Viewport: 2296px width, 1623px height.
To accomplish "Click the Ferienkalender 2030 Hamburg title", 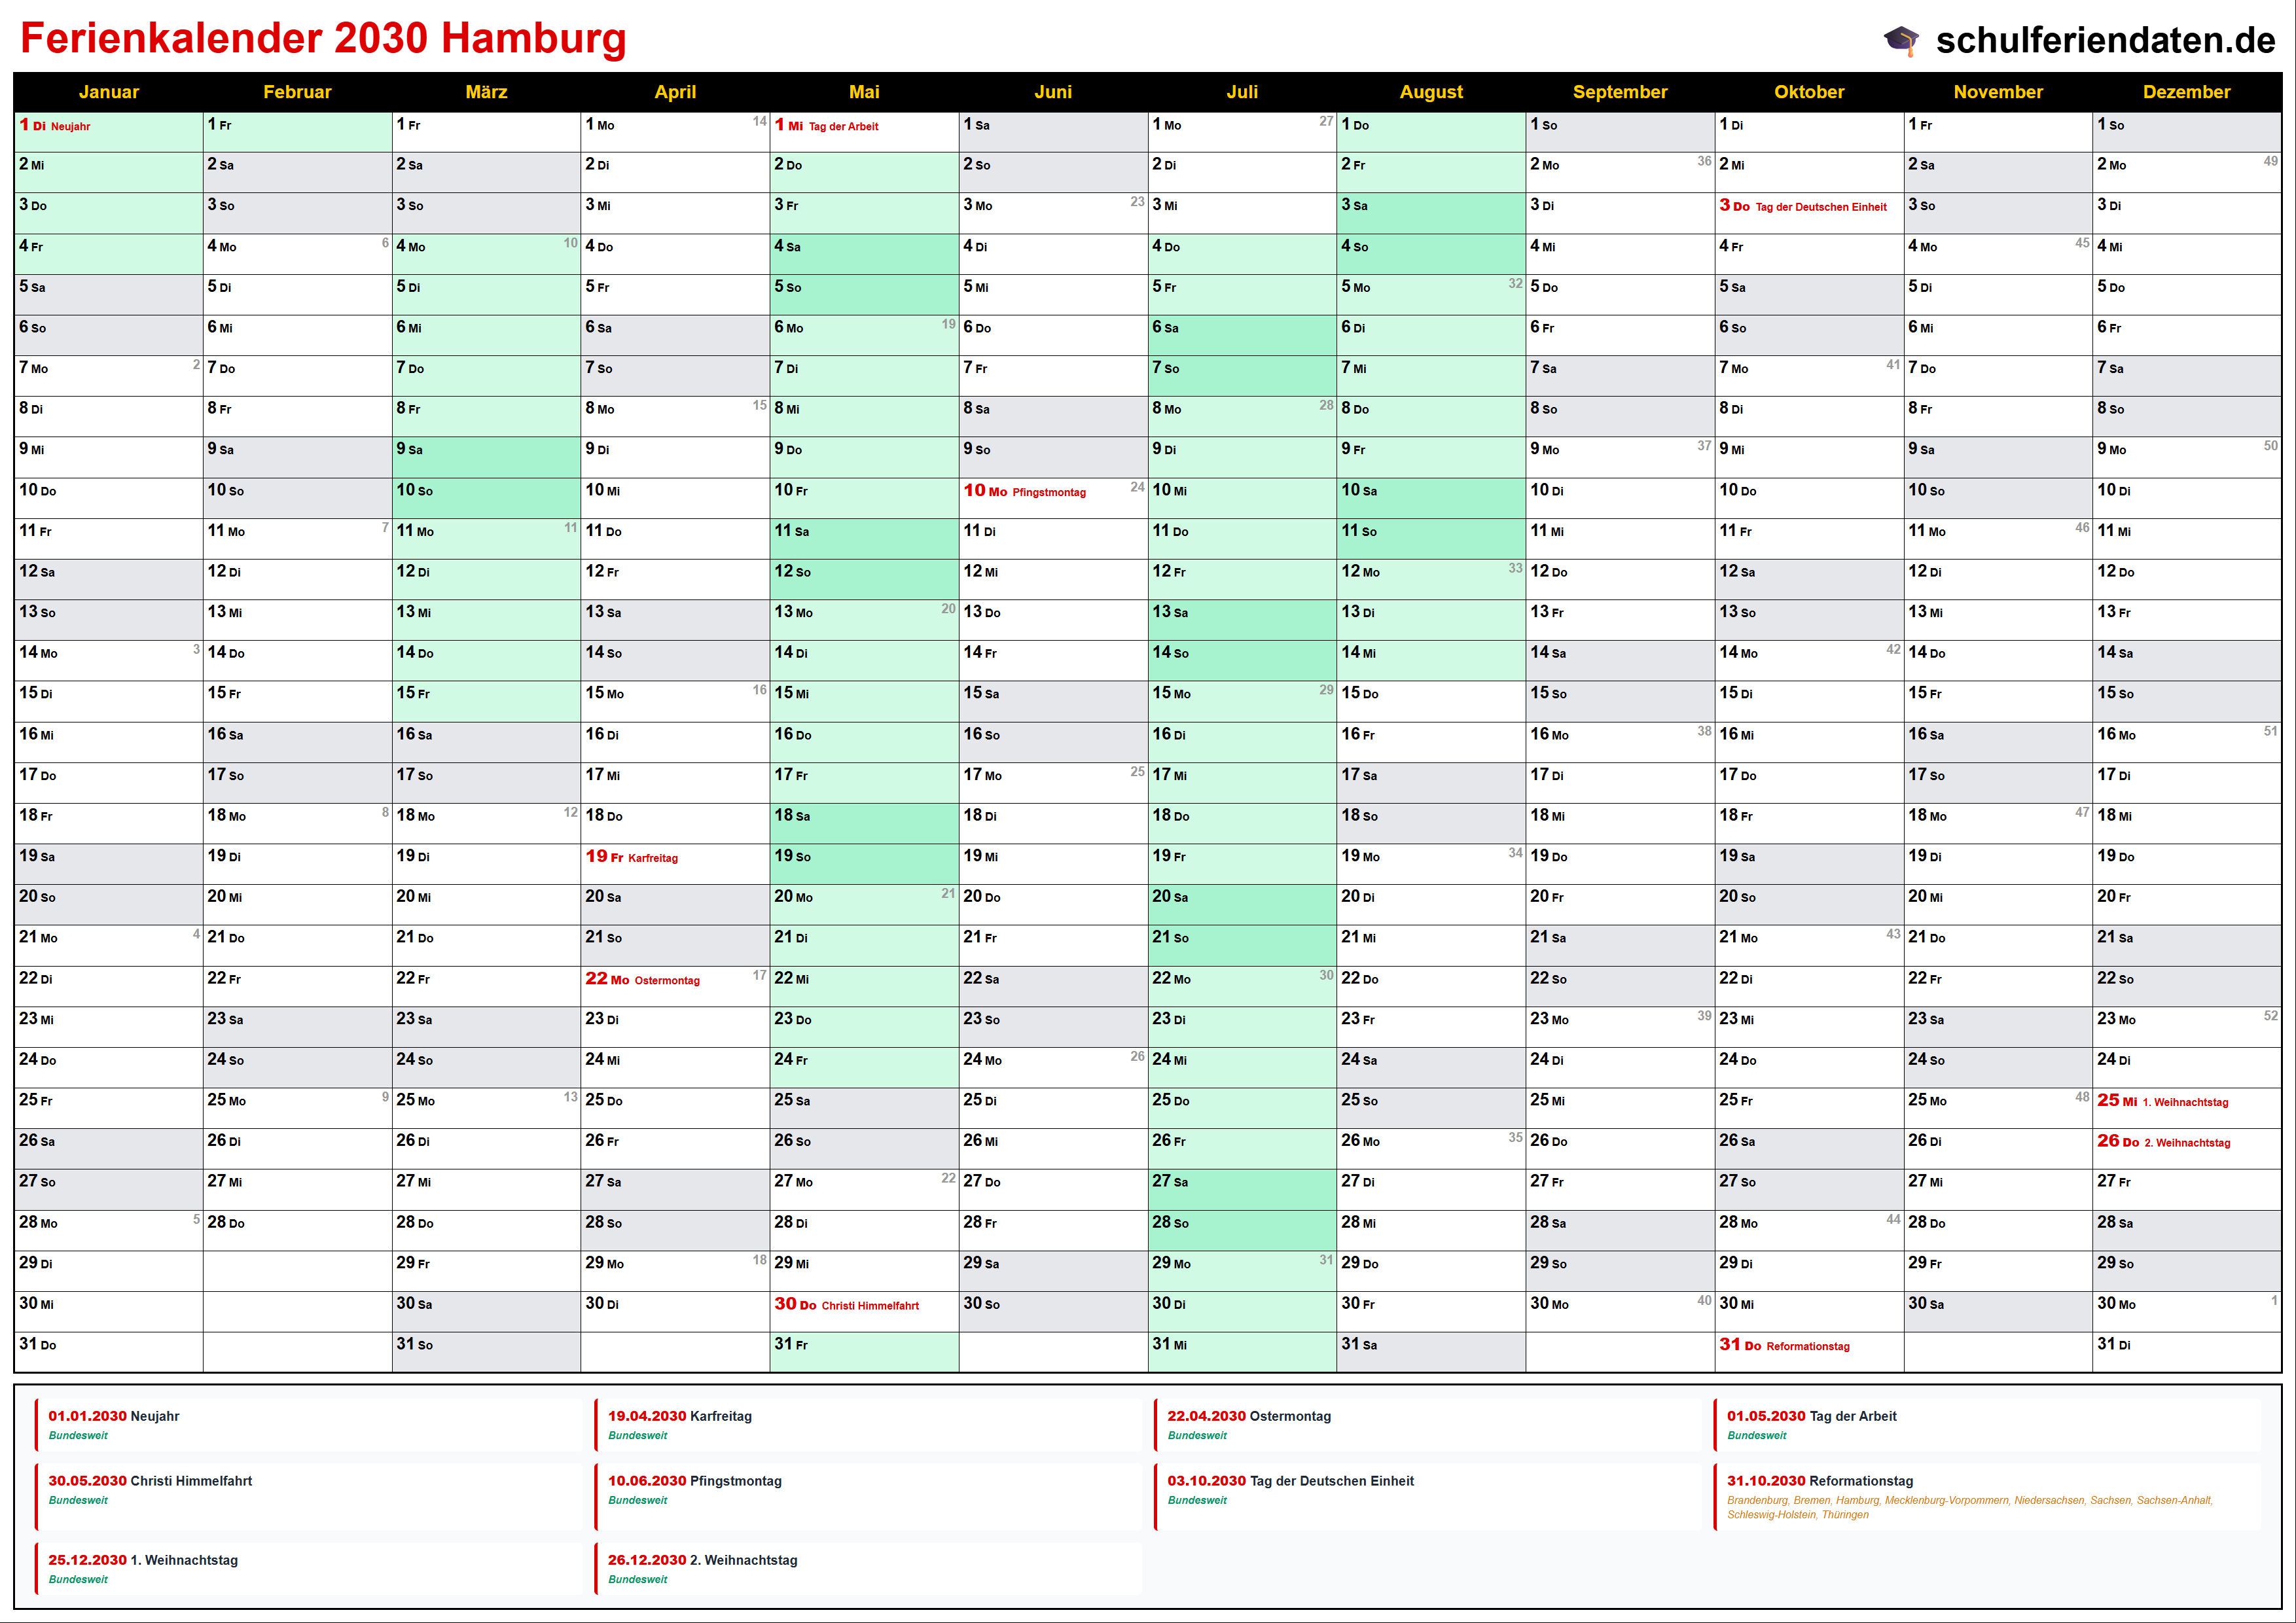I will tap(323, 38).
